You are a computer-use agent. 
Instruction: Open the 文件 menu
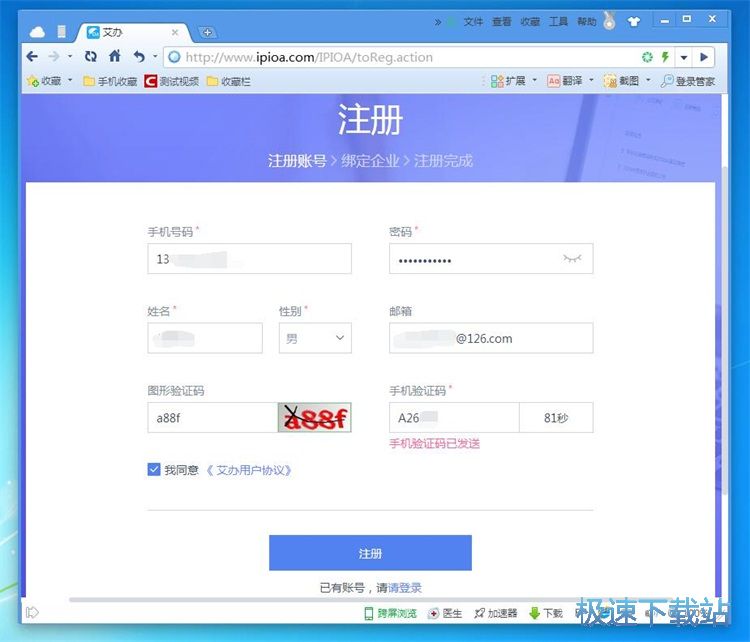click(x=473, y=22)
